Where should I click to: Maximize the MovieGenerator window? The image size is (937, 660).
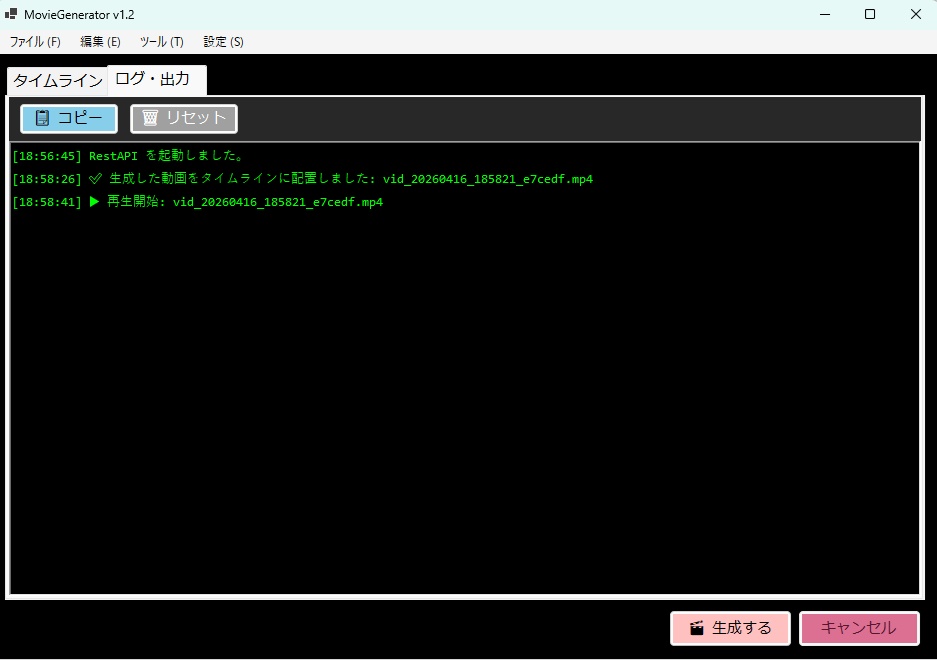coord(870,14)
